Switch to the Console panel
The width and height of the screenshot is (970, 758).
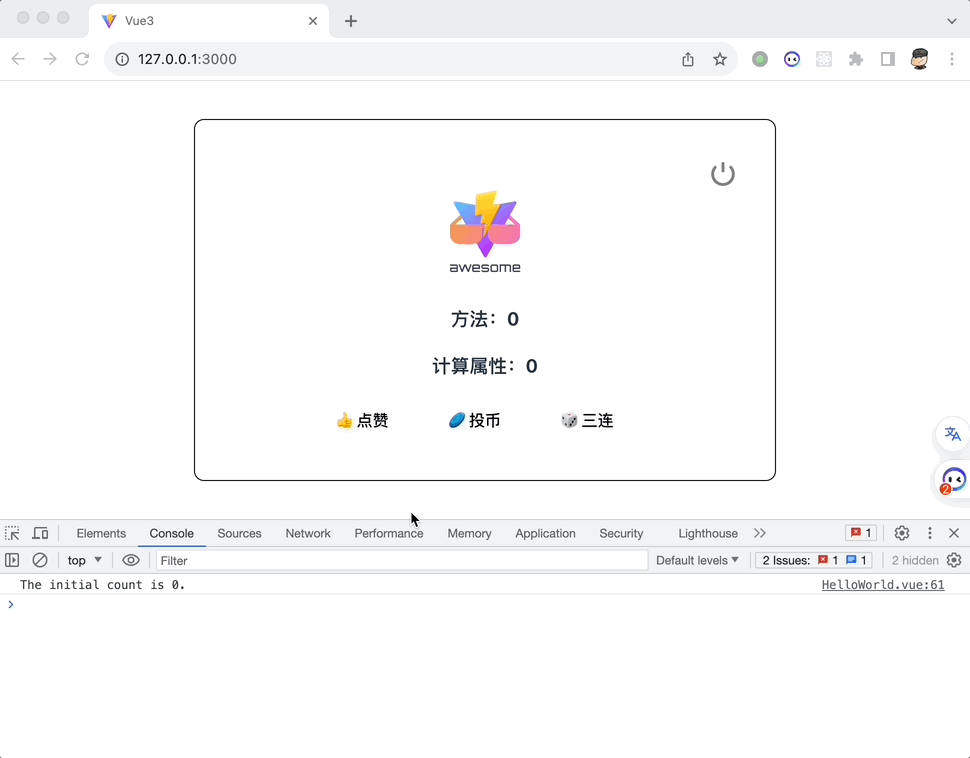[x=171, y=533]
